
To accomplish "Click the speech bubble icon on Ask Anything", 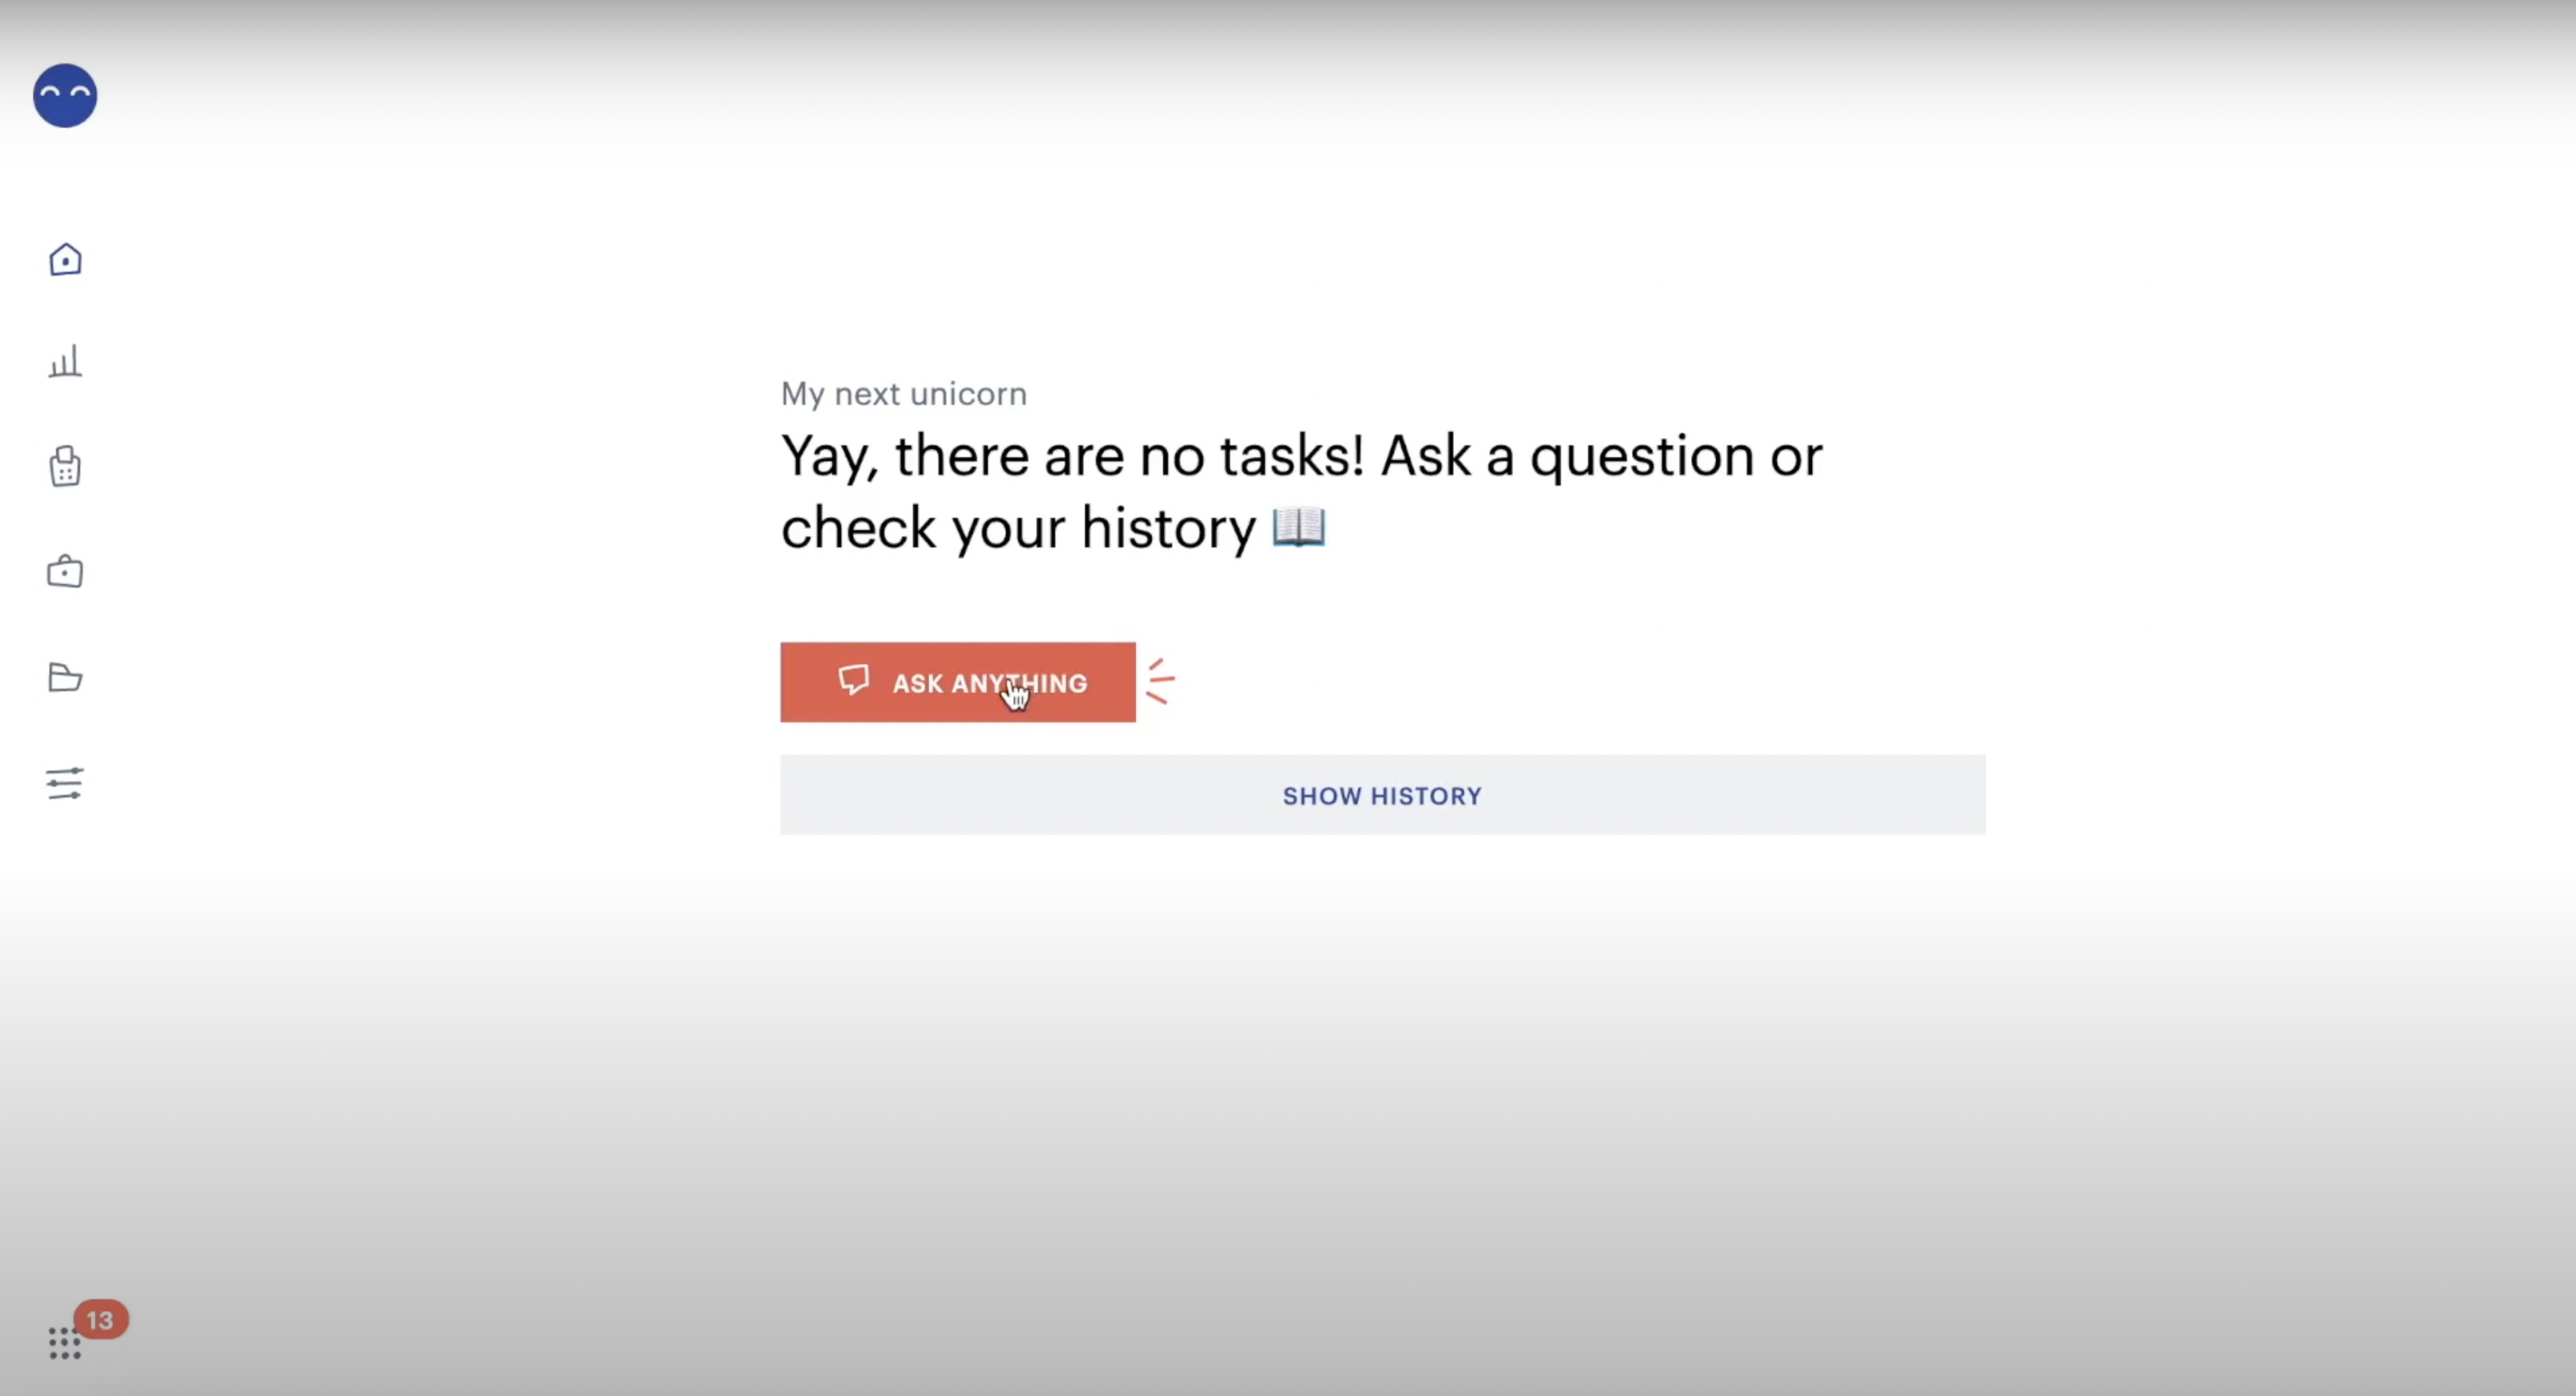I will point(853,680).
